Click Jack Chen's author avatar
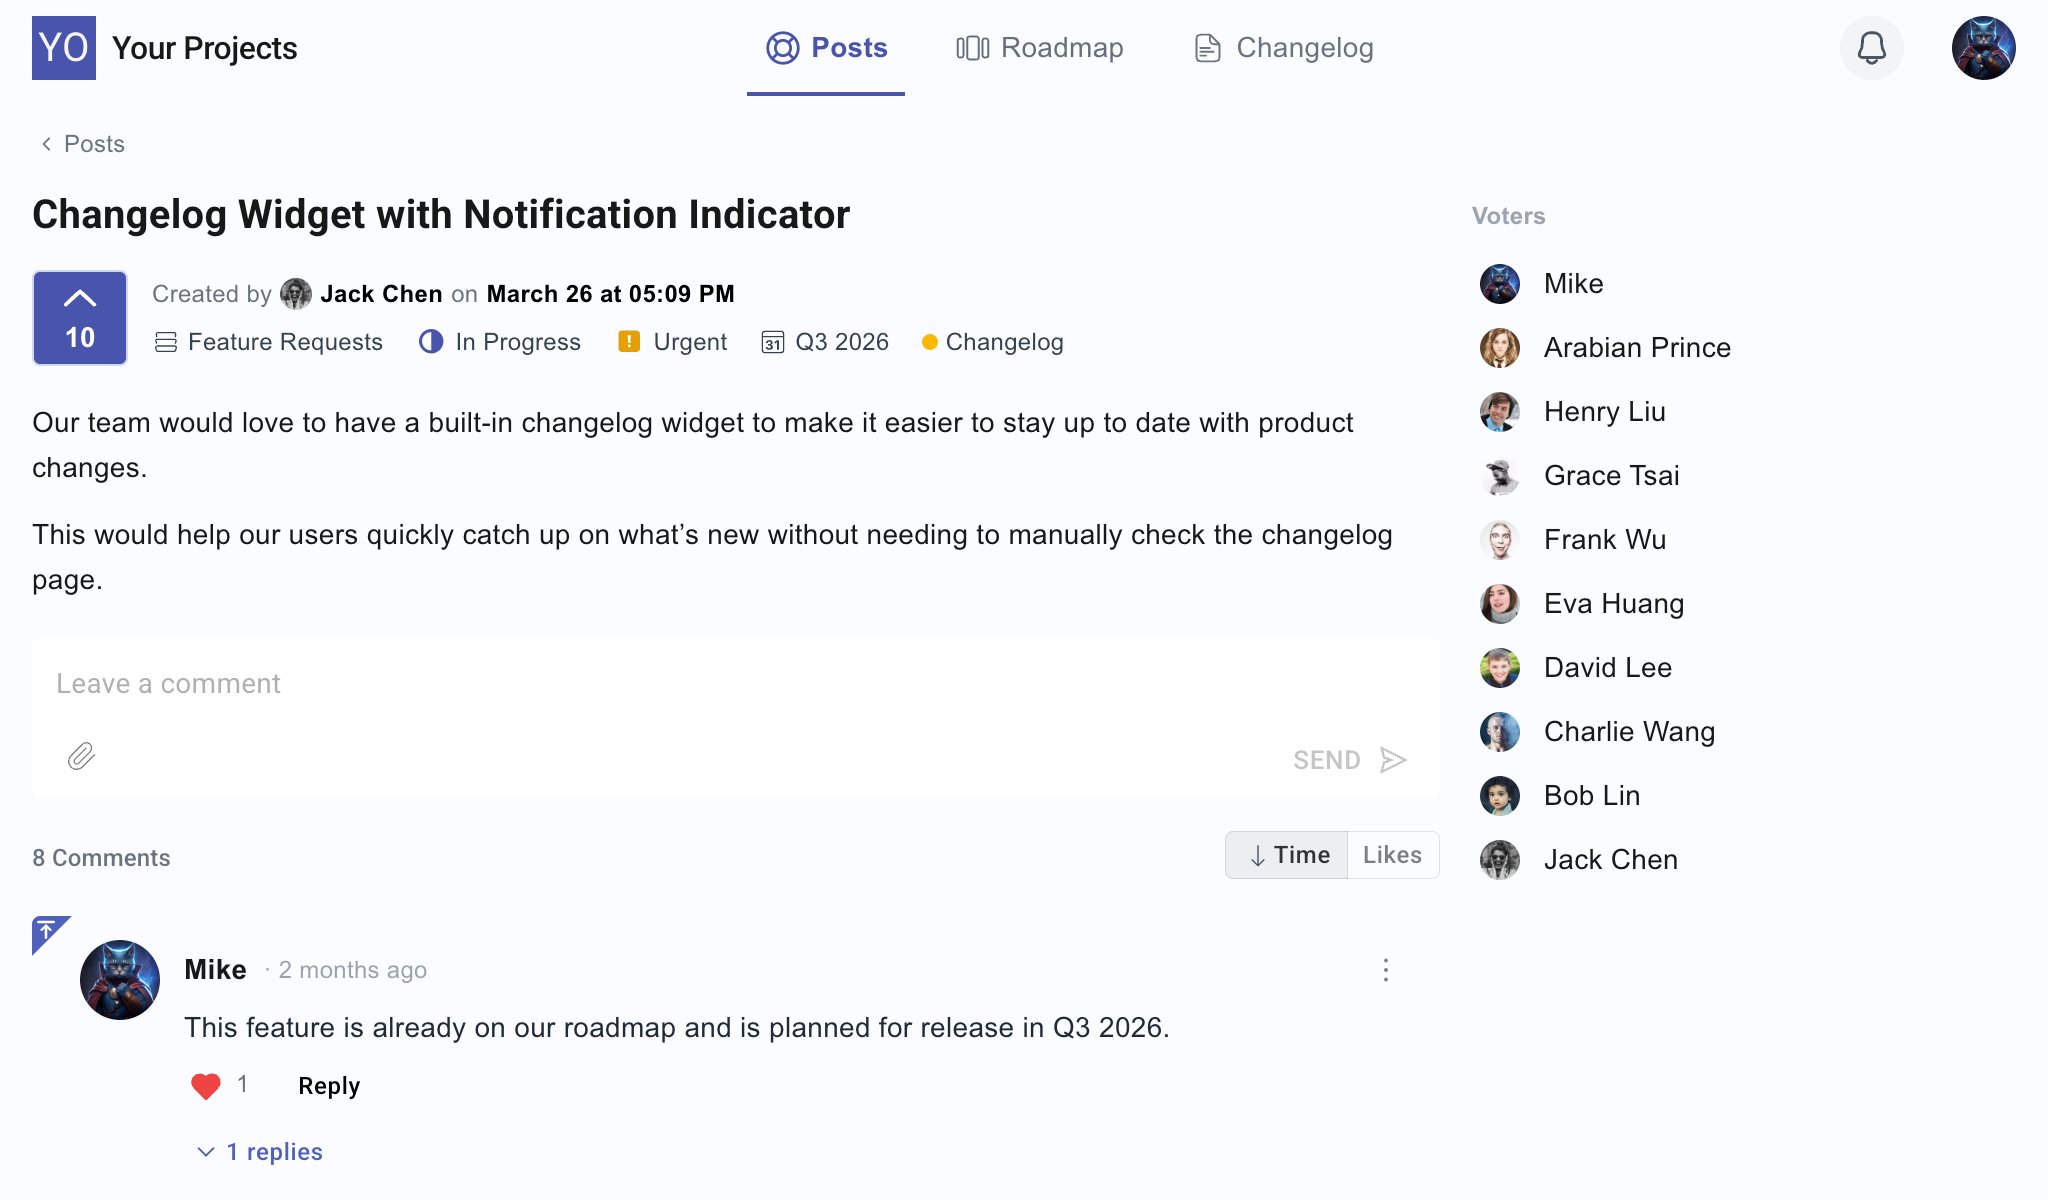 pyautogui.click(x=296, y=294)
